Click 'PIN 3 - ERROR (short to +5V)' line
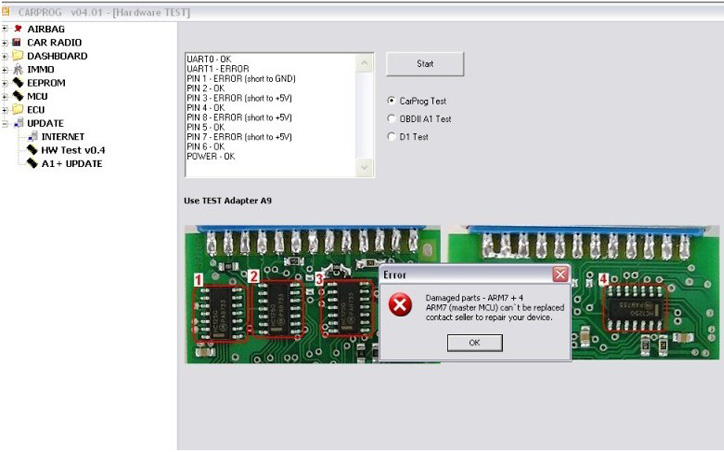724x452 pixels. [239, 98]
